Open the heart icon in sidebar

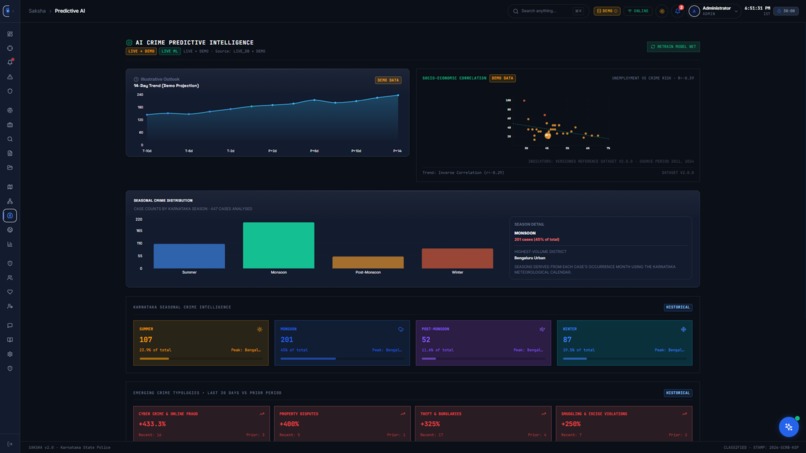pos(10,292)
